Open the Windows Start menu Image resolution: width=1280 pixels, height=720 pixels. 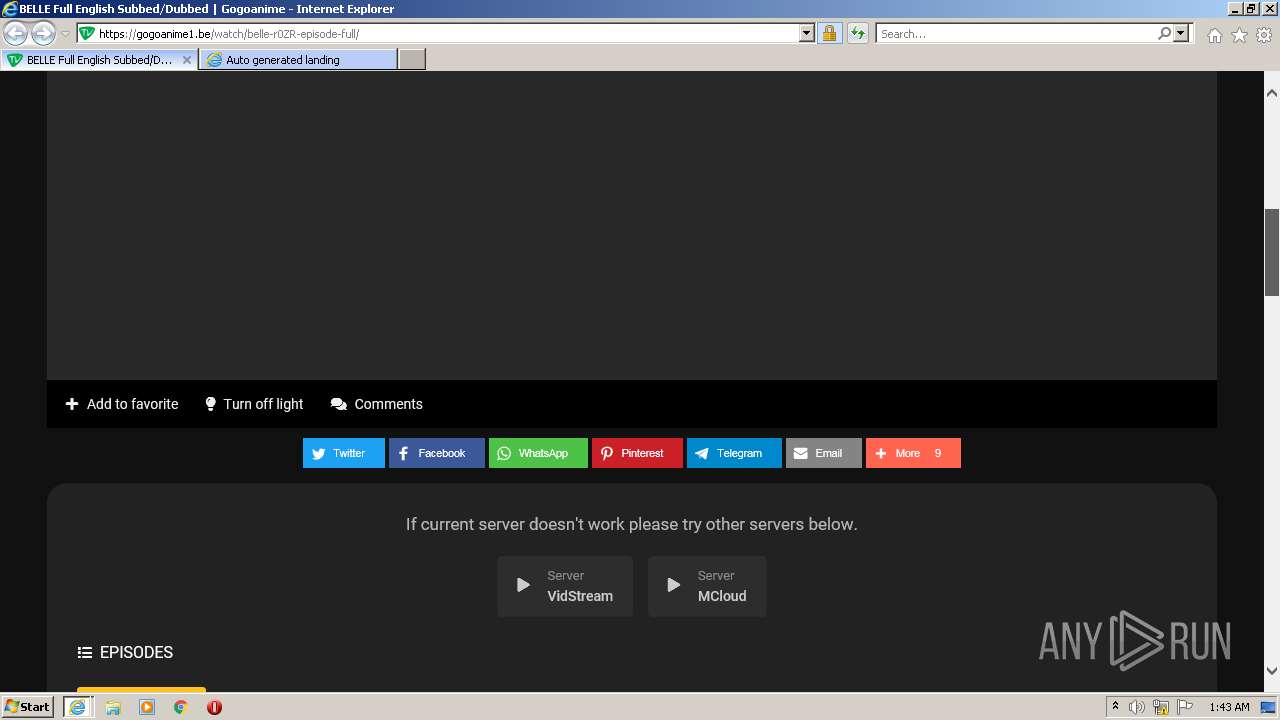27,706
